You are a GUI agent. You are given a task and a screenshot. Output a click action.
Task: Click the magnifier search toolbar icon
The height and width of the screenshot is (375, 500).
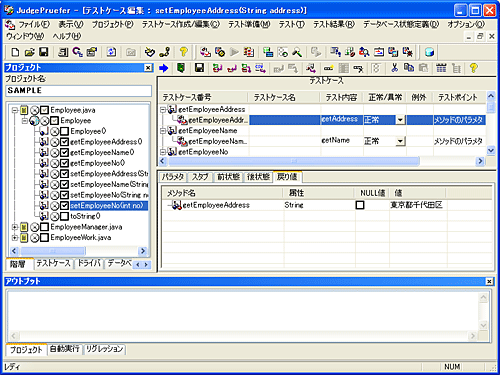point(297,52)
